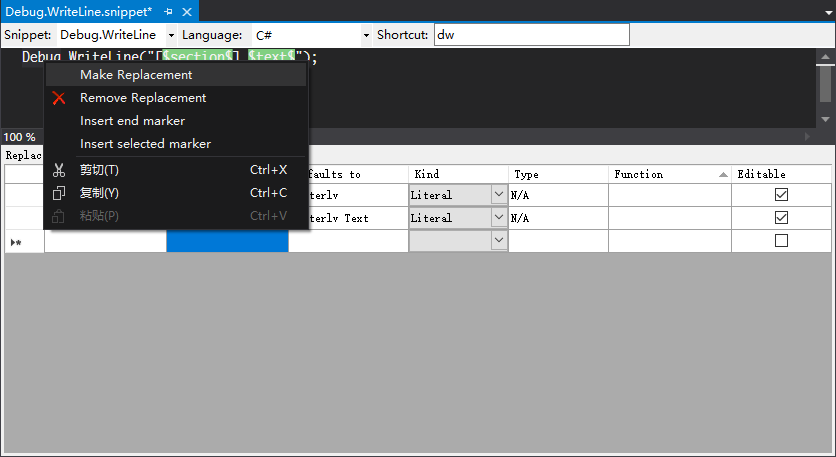Uncheck Editable checkbox in second row
This screenshot has width=836, height=457.
[781, 217]
